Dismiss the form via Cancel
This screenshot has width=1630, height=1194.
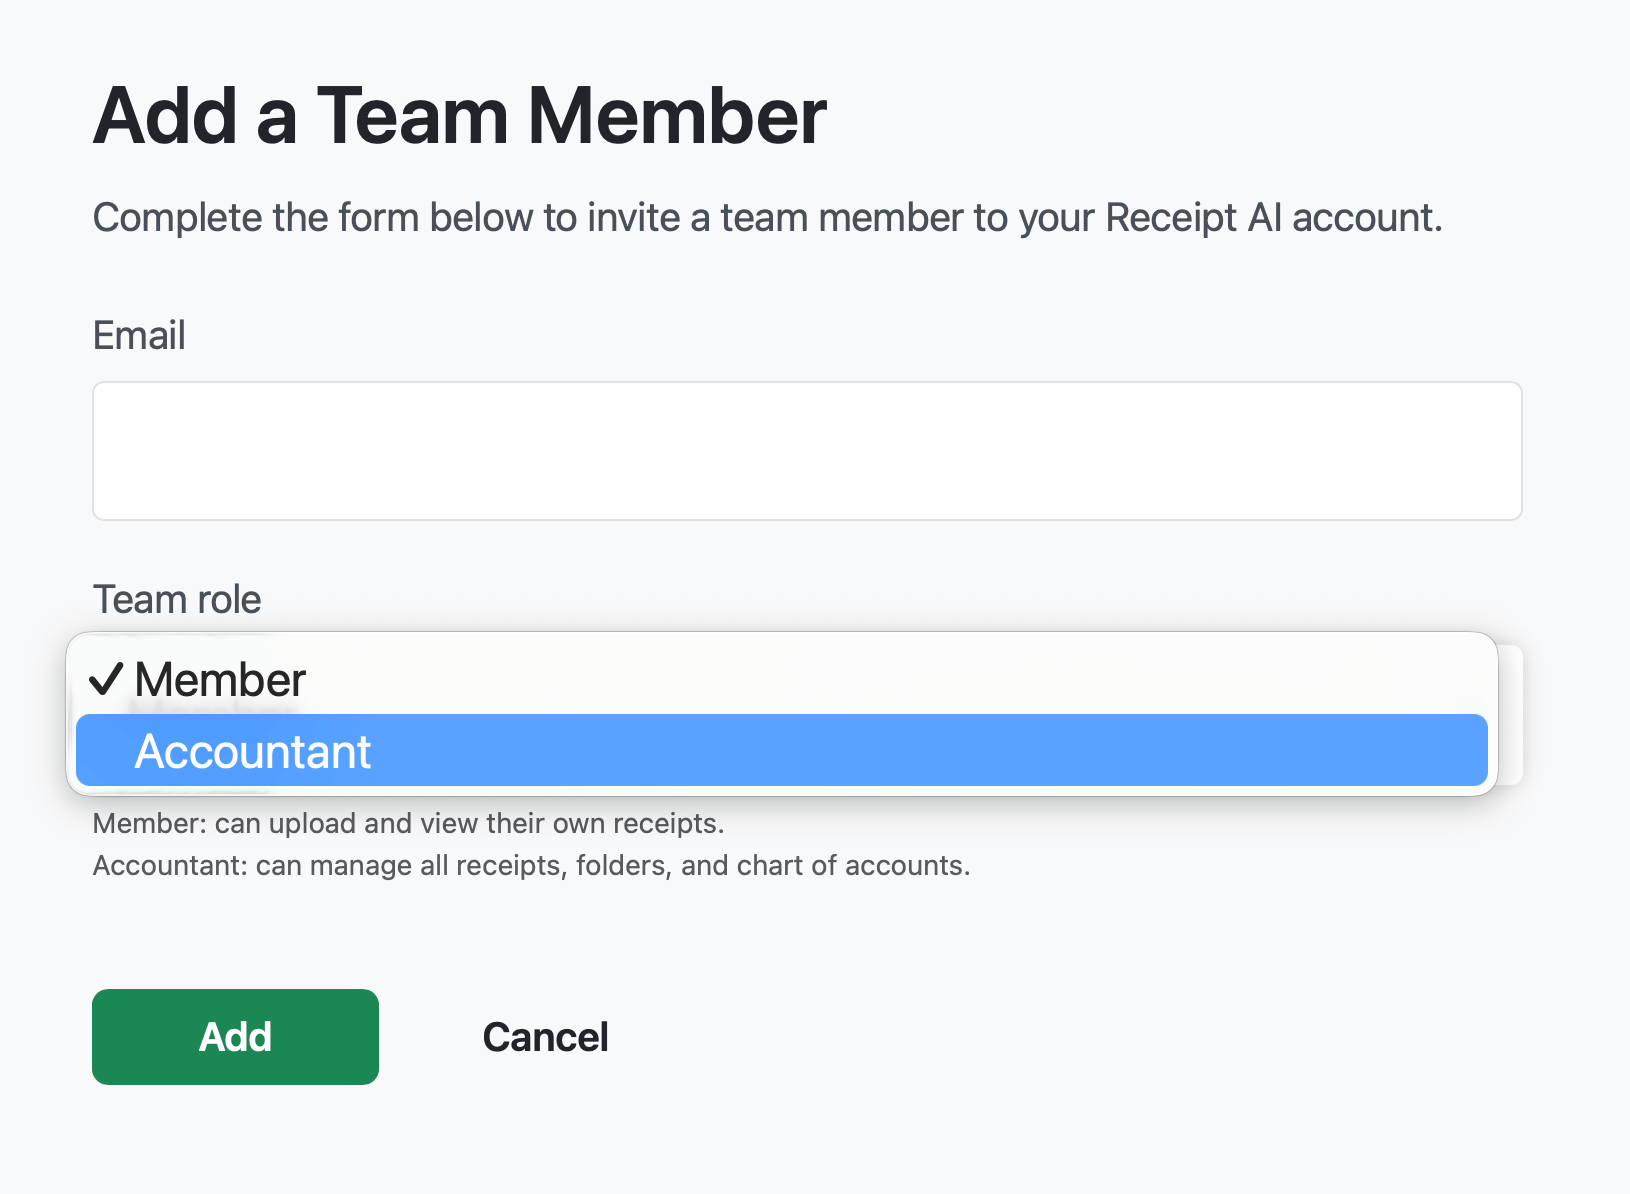coord(545,1037)
